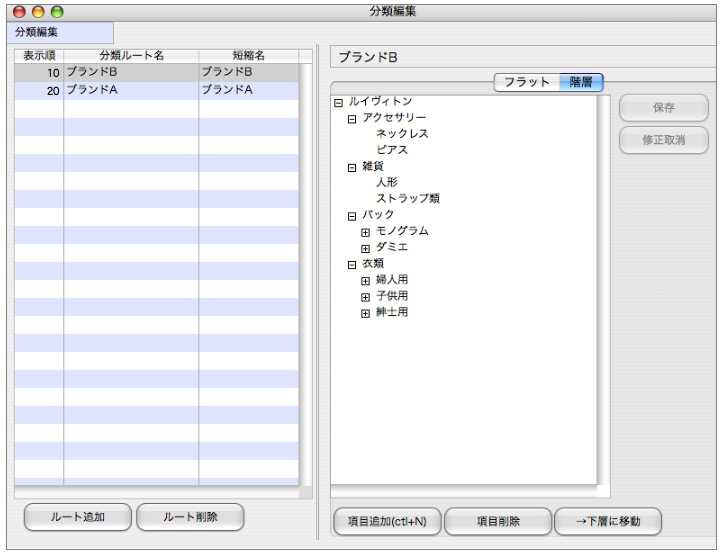Click the ブランドA short name cell
The height and width of the screenshot is (554, 725).
tap(249, 90)
